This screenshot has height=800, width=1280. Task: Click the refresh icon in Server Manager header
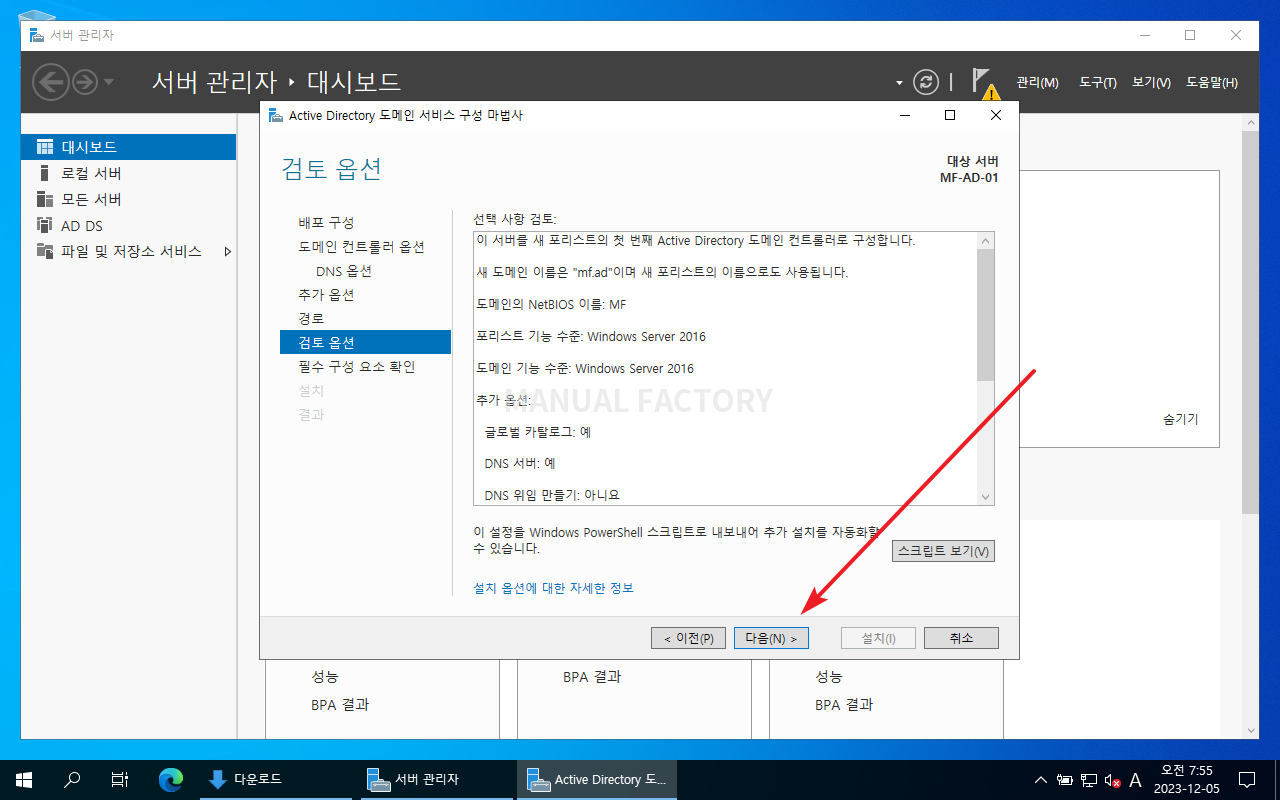point(927,82)
